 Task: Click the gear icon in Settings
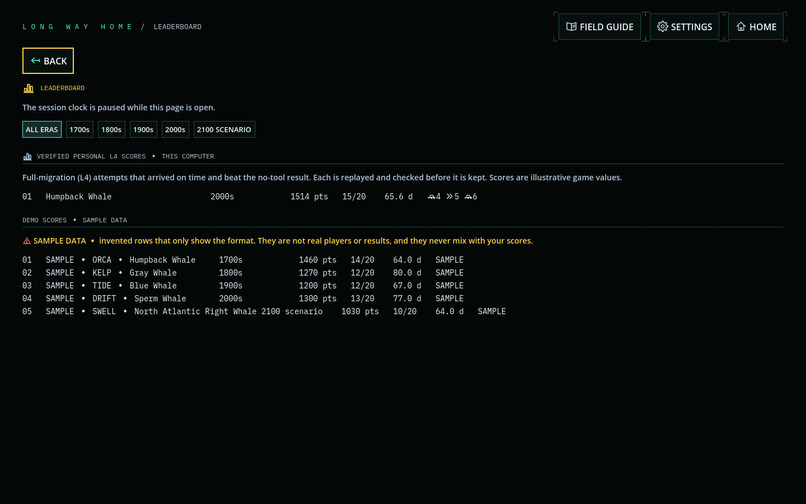(x=663, y=27)
